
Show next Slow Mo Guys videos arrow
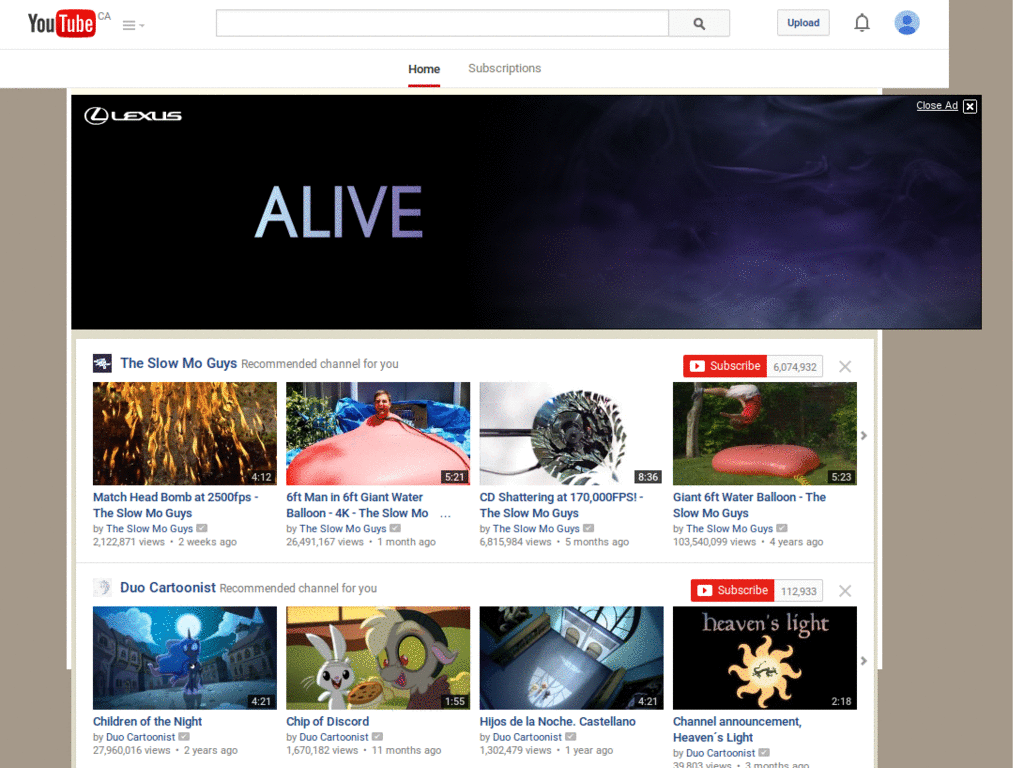[x=863, y=435]
